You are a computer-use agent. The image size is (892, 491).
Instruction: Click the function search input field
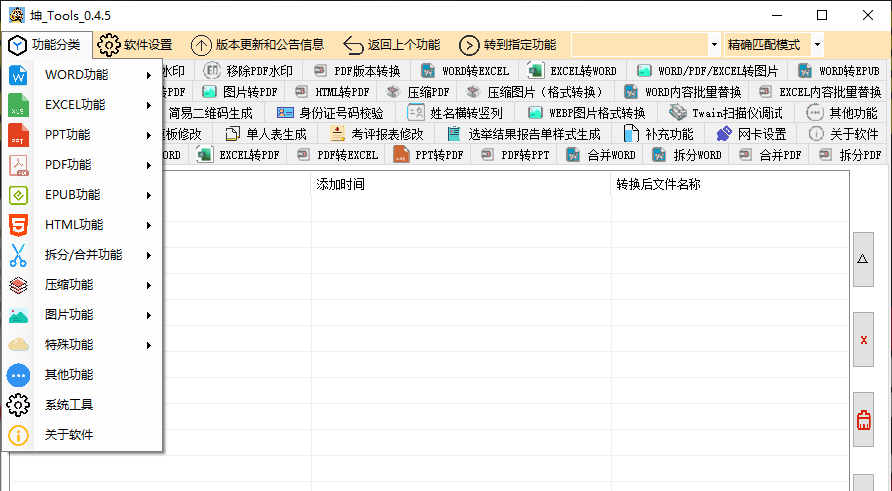point(640,45)
